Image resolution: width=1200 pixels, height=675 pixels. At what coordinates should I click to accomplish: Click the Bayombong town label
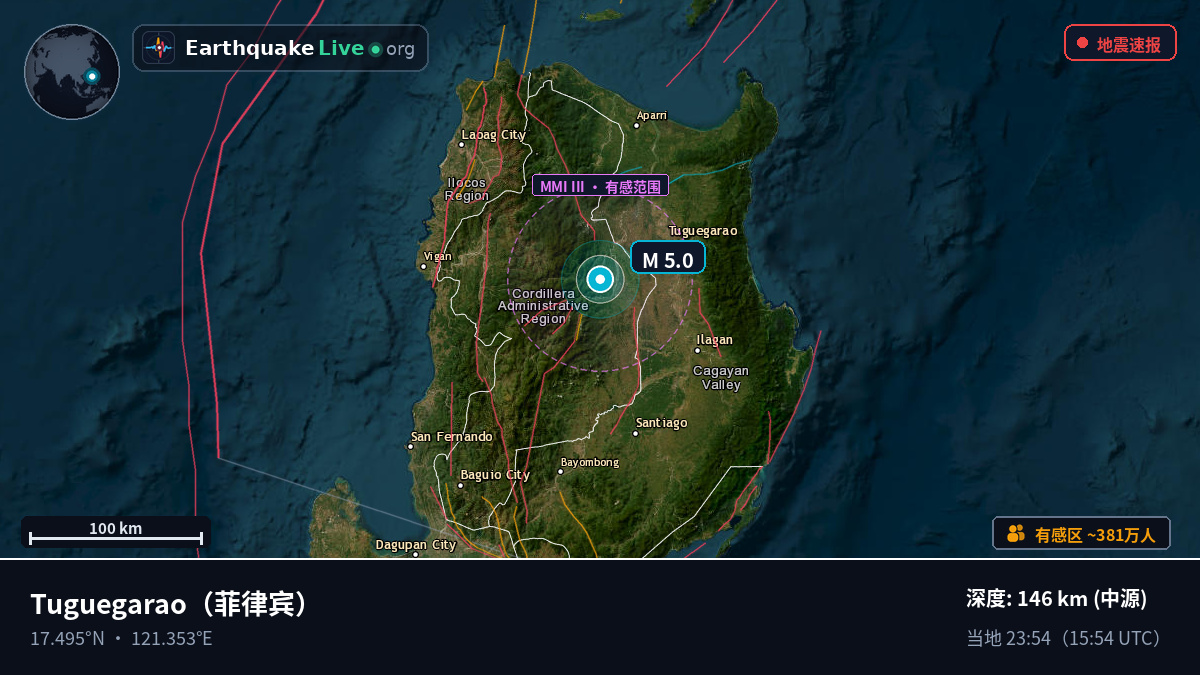[x=590, y=463]
